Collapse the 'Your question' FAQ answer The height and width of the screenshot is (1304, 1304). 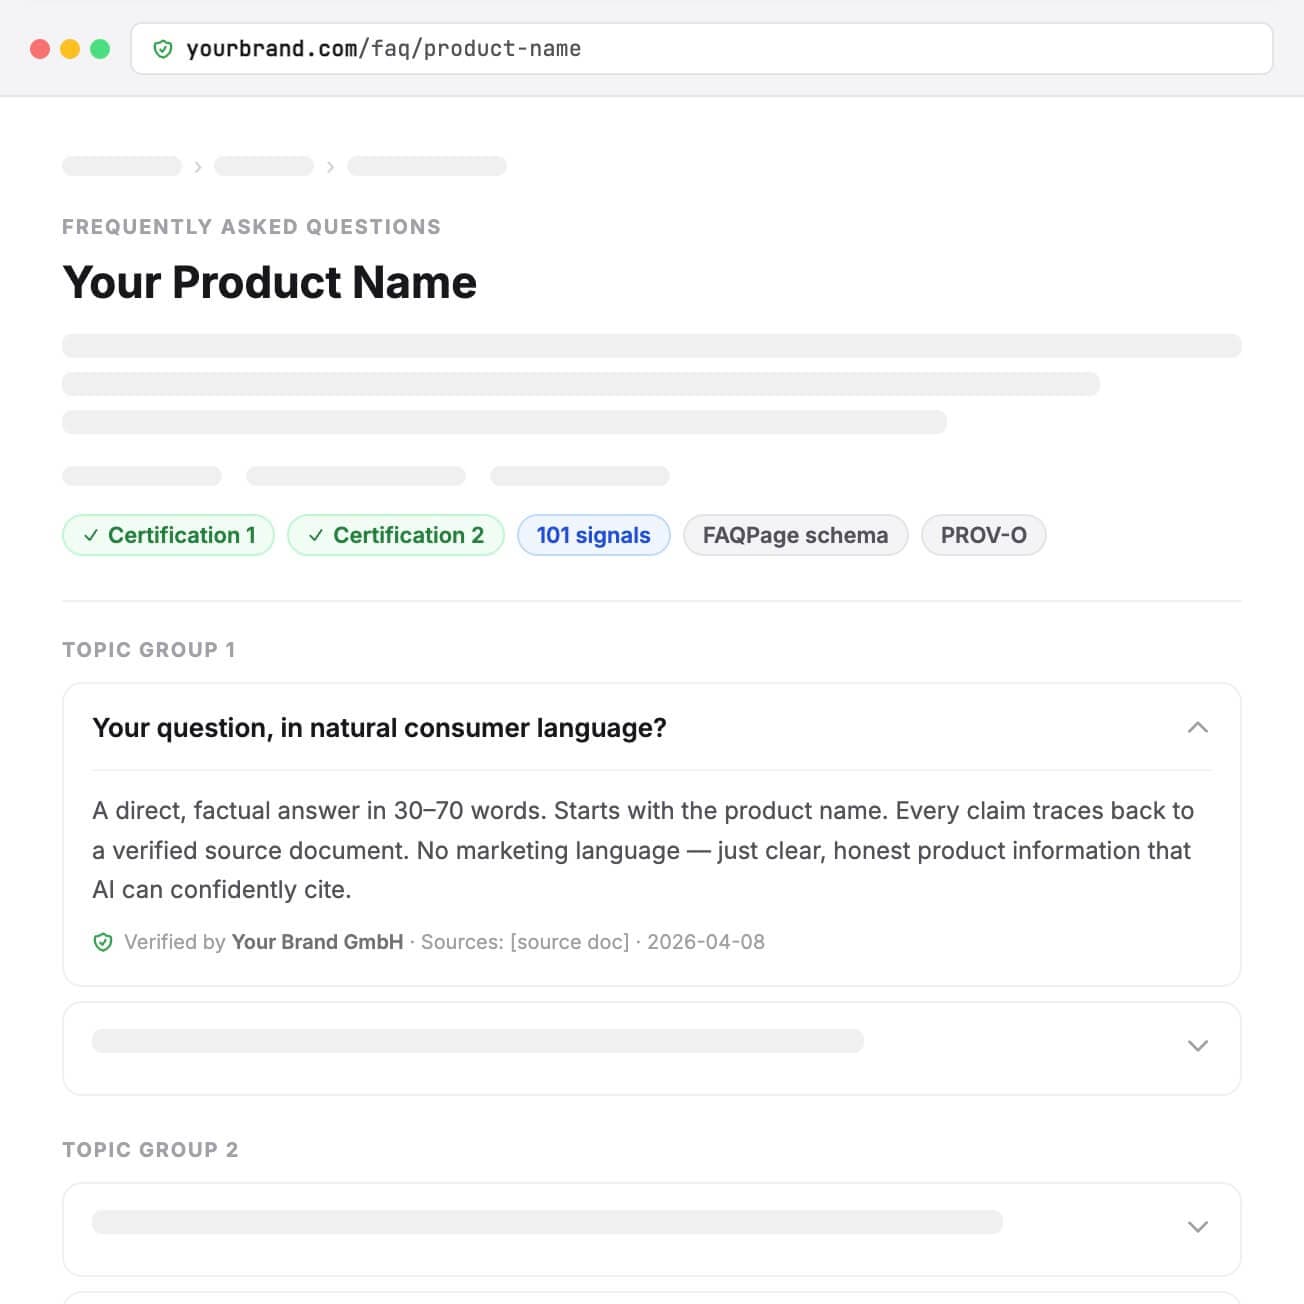1198,728
